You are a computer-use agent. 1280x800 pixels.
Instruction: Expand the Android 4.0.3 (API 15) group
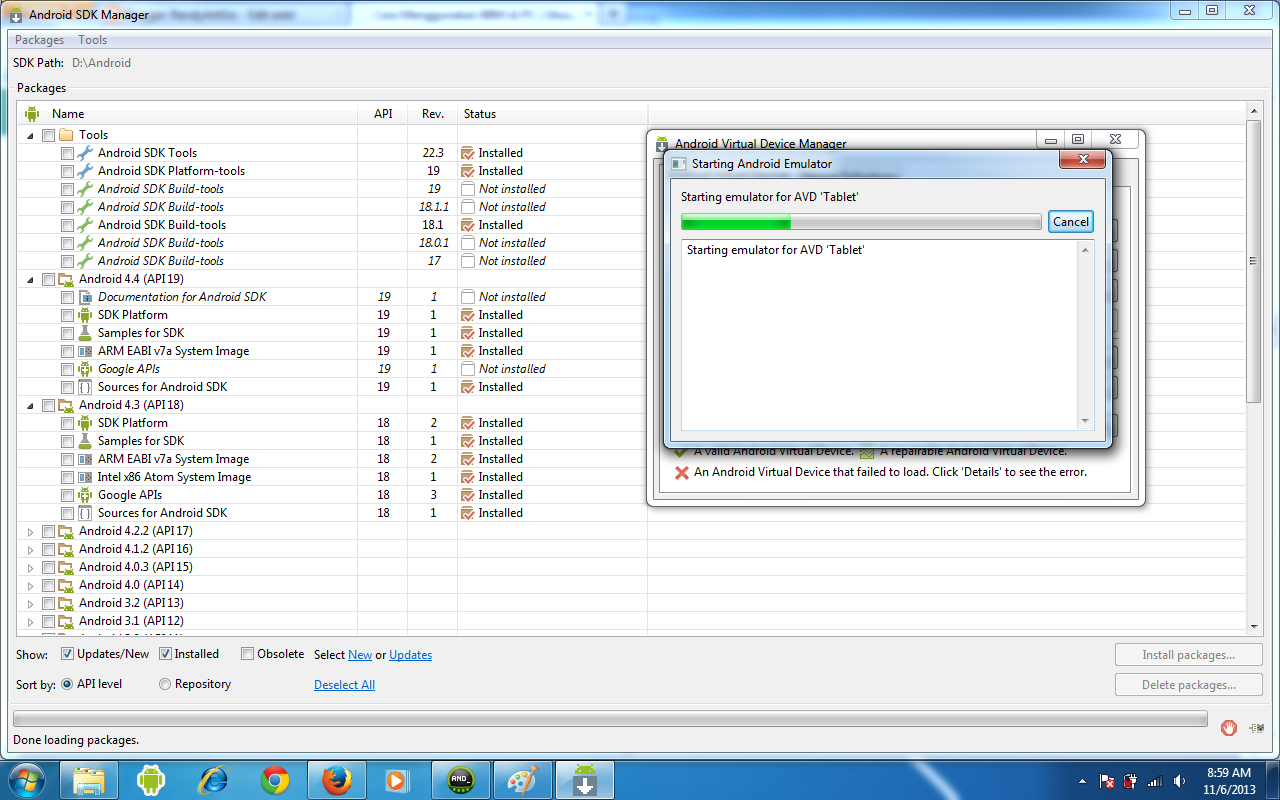(30, 567)
